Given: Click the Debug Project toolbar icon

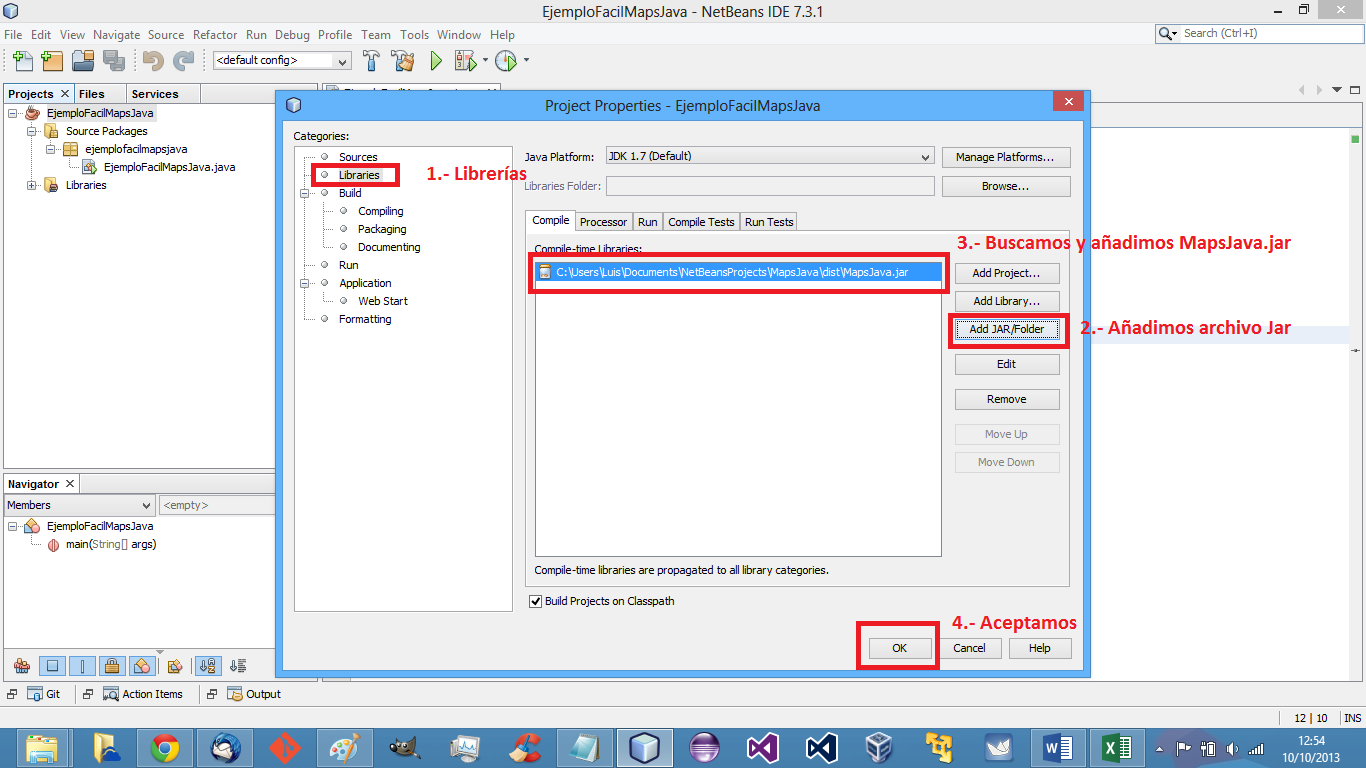Looking at the screenshot, I should click(465, 61).
